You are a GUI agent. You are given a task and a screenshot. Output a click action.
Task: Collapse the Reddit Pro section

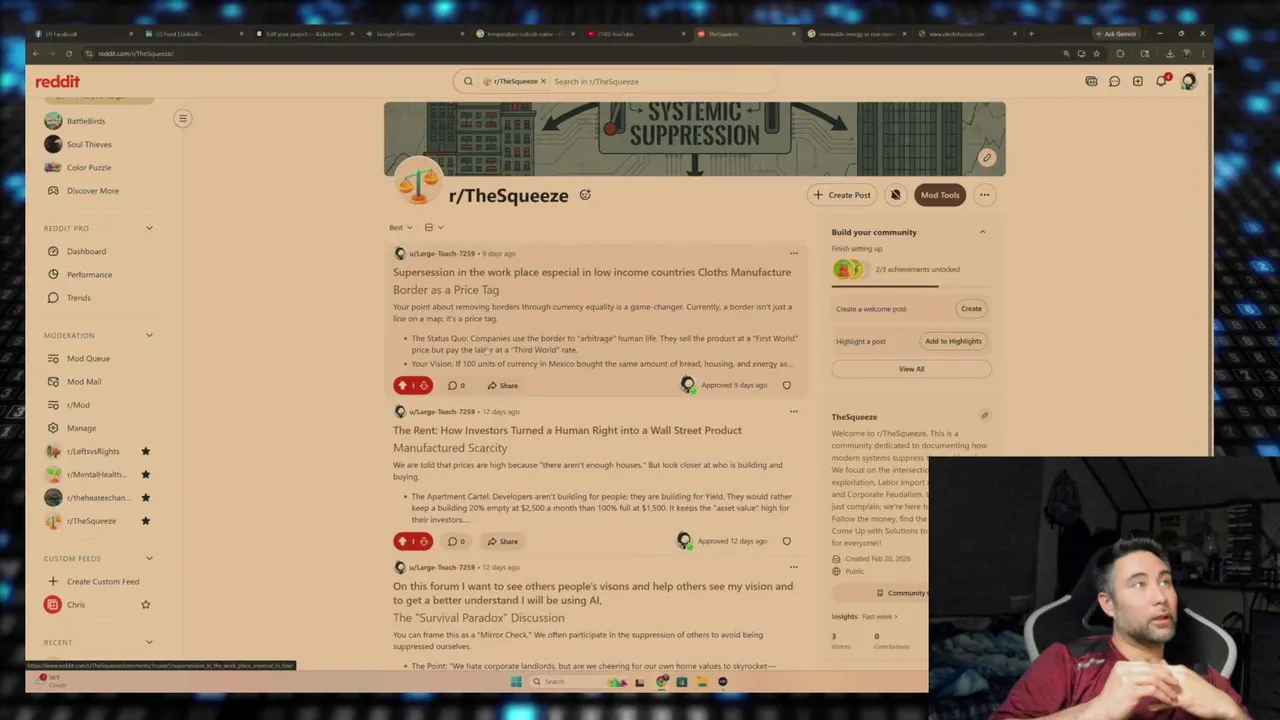[x=149, y=228]
